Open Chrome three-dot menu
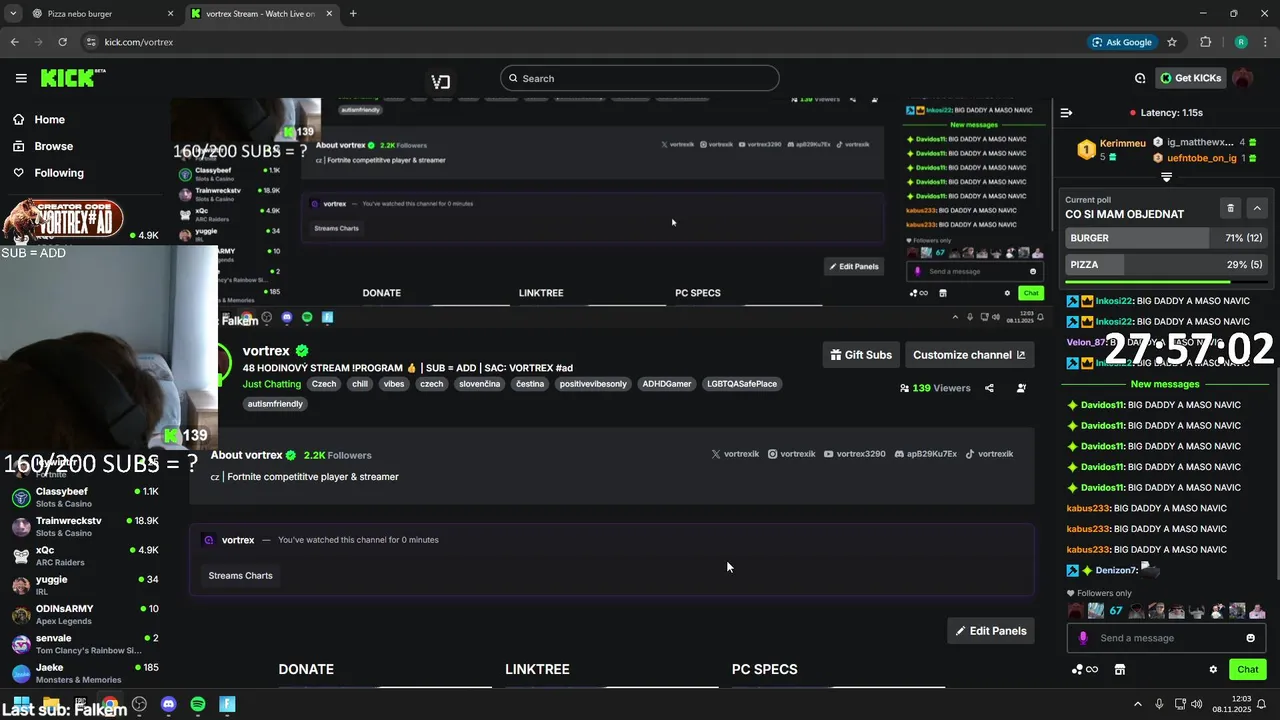This screenshot has height=720, width=1280. [1264, 42]
